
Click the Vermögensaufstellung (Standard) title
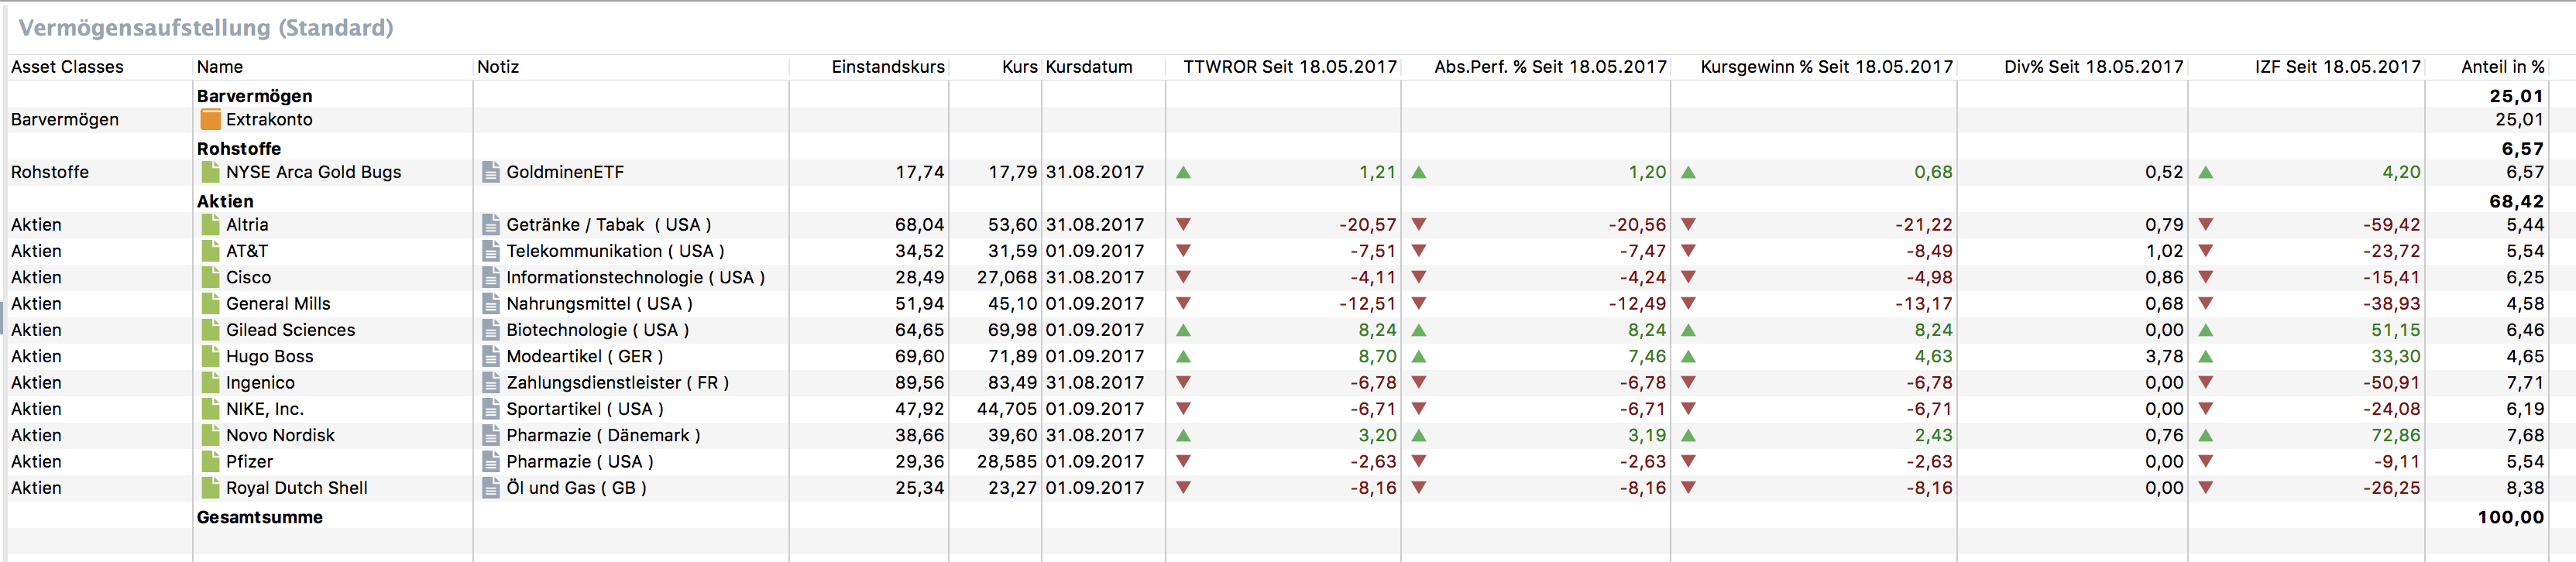206,28
